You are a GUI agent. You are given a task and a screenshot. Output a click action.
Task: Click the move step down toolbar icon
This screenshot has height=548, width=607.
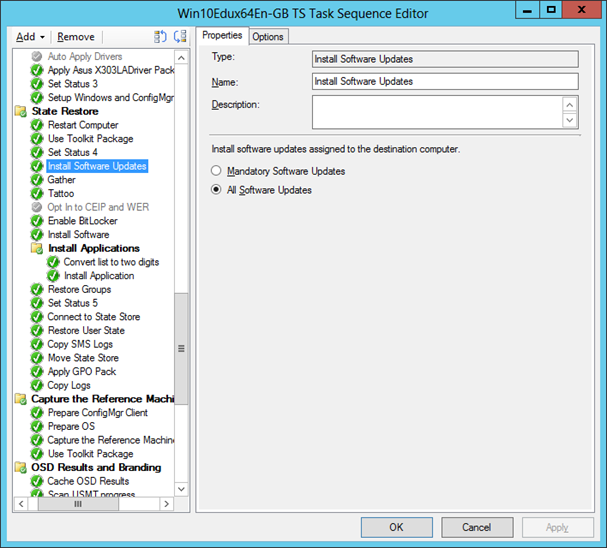tap(180, 36)
